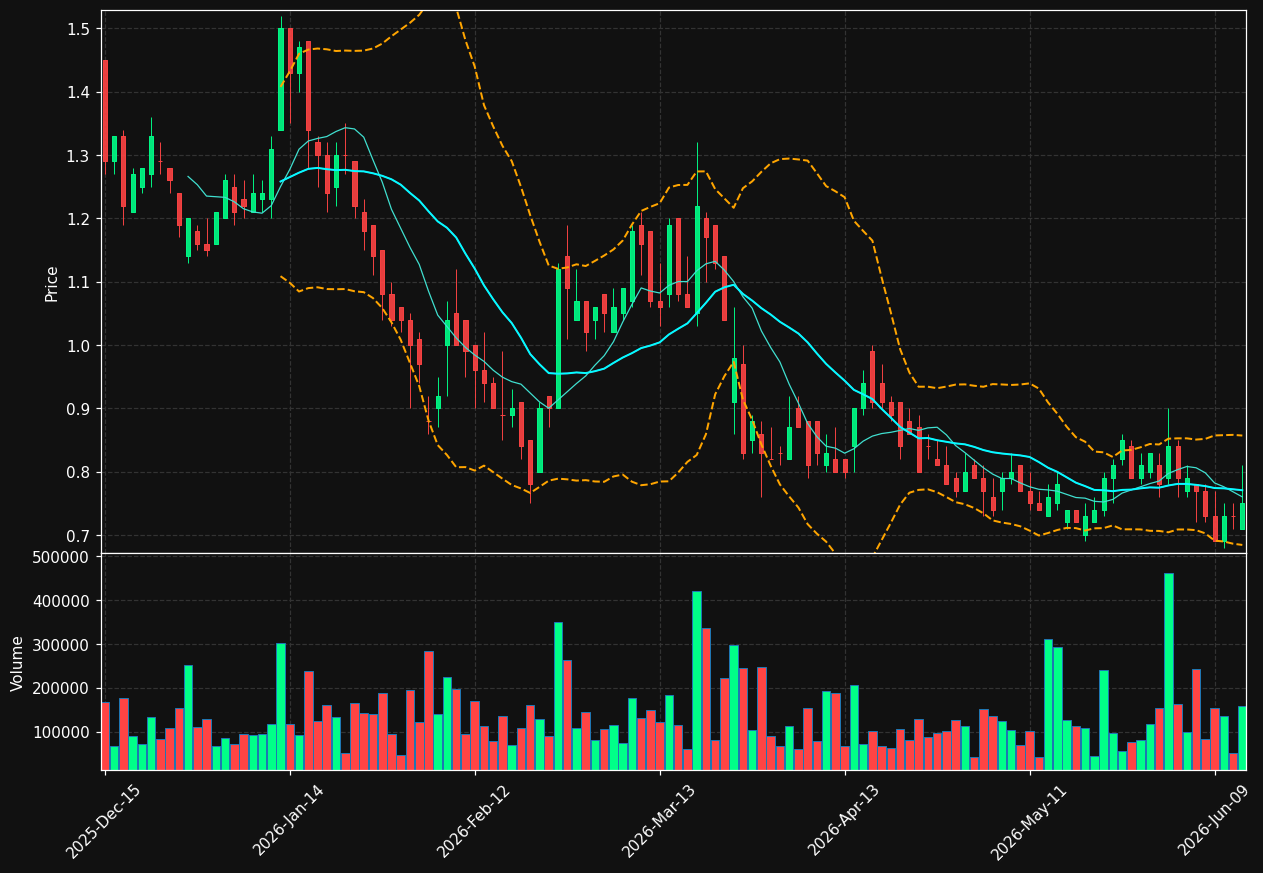Click the Volume axis title
The height and width of the screenshot is (873, 1263).
(17, 662)
